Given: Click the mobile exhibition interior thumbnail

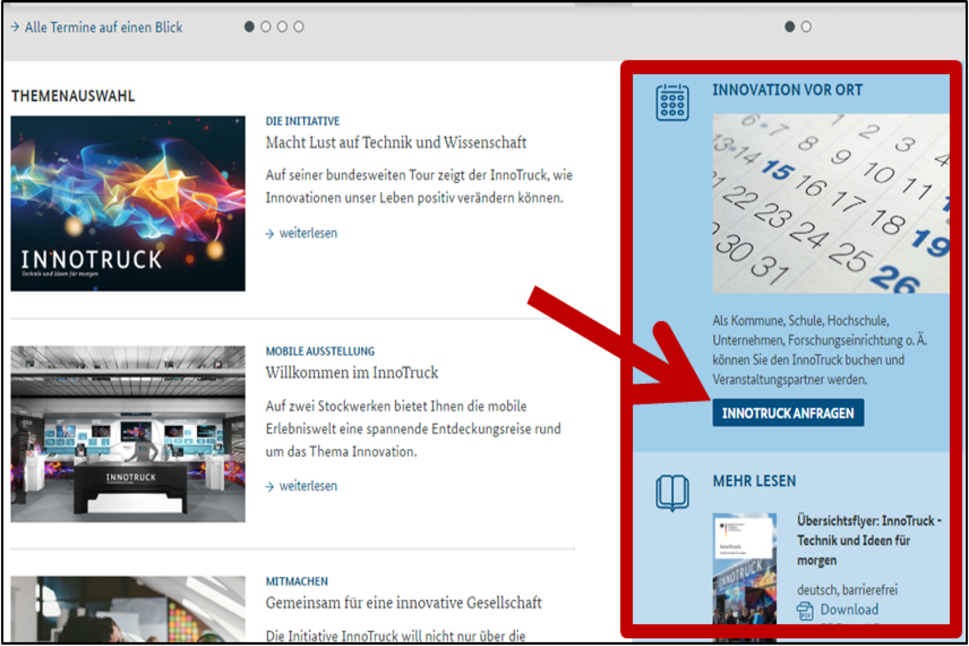Looking at the screenshot, I should pyautogui.click(x=128, y=434).
